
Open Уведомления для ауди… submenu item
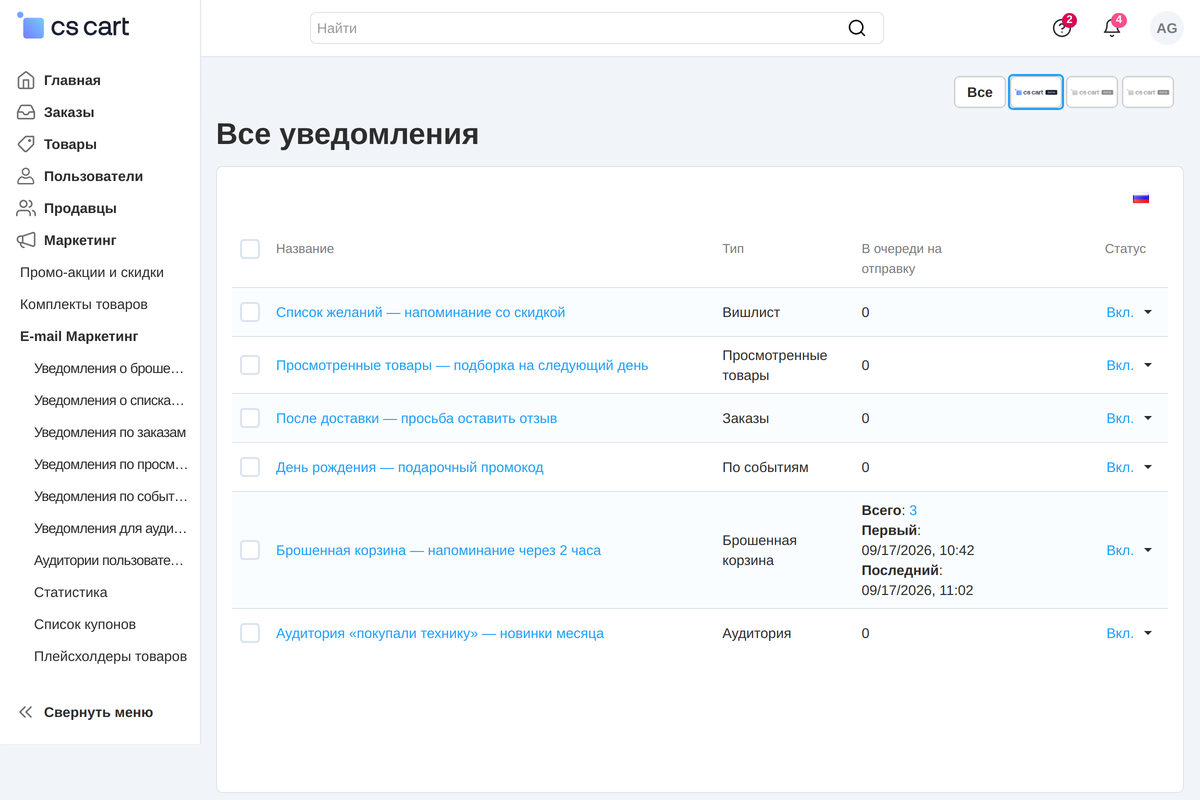(x=110, y=528)
